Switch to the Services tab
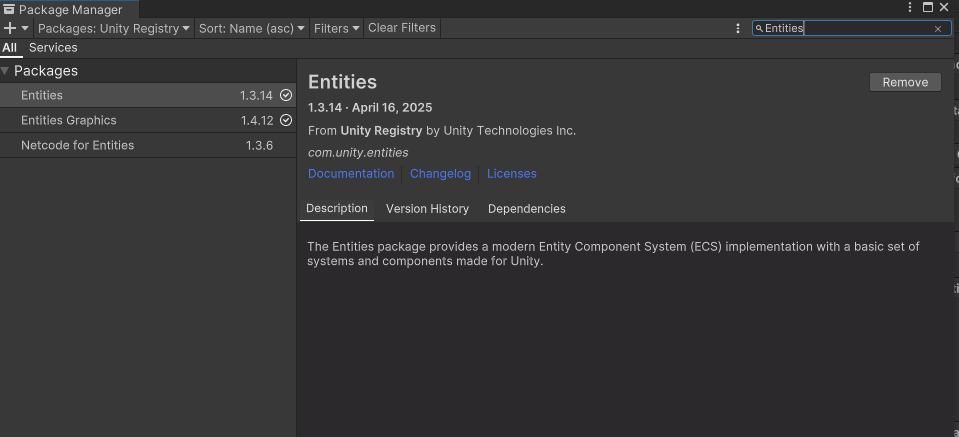 pyautogui.click(x=53, y=48)
